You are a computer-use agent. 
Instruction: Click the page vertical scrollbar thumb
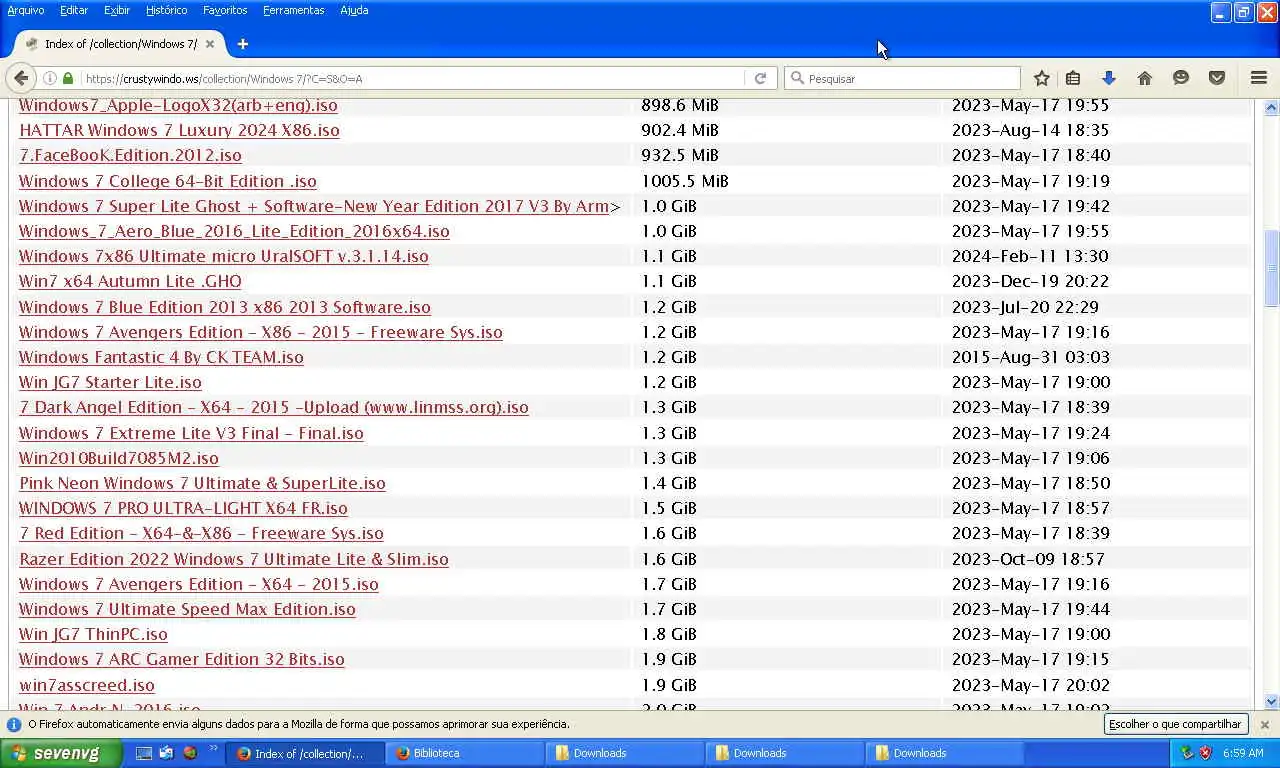pos(1271,268)
